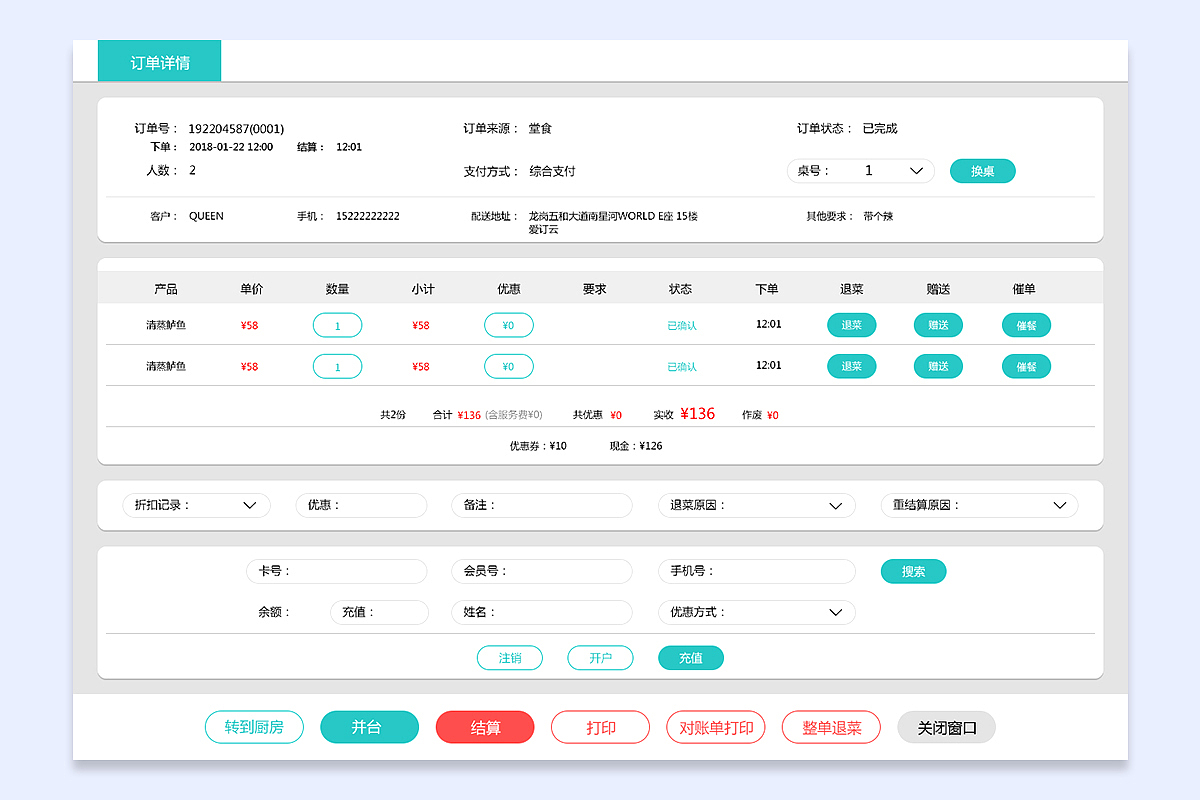
Task: Expand the 重结算原因 dropdown
Action: point(1060,505)
